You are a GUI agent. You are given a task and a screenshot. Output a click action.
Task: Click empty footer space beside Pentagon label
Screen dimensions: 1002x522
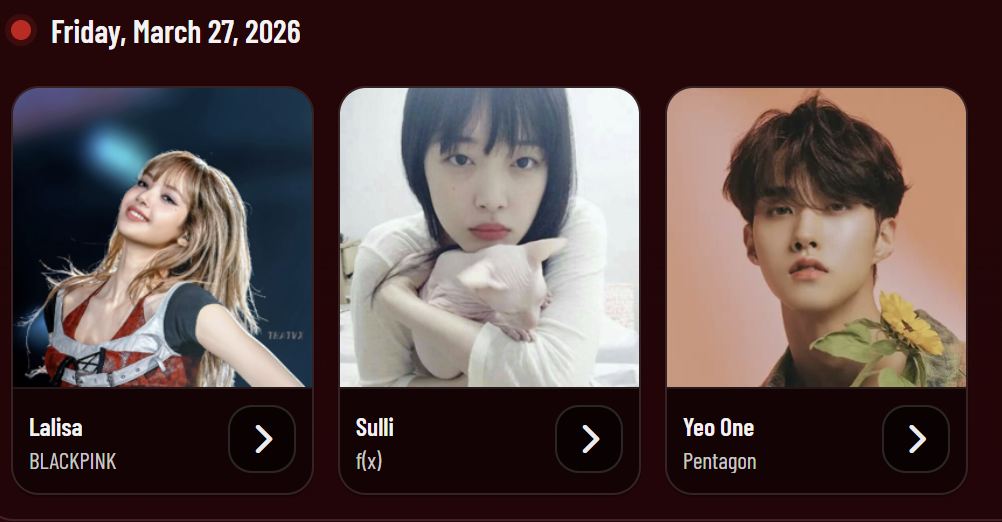tap(818, 461)
